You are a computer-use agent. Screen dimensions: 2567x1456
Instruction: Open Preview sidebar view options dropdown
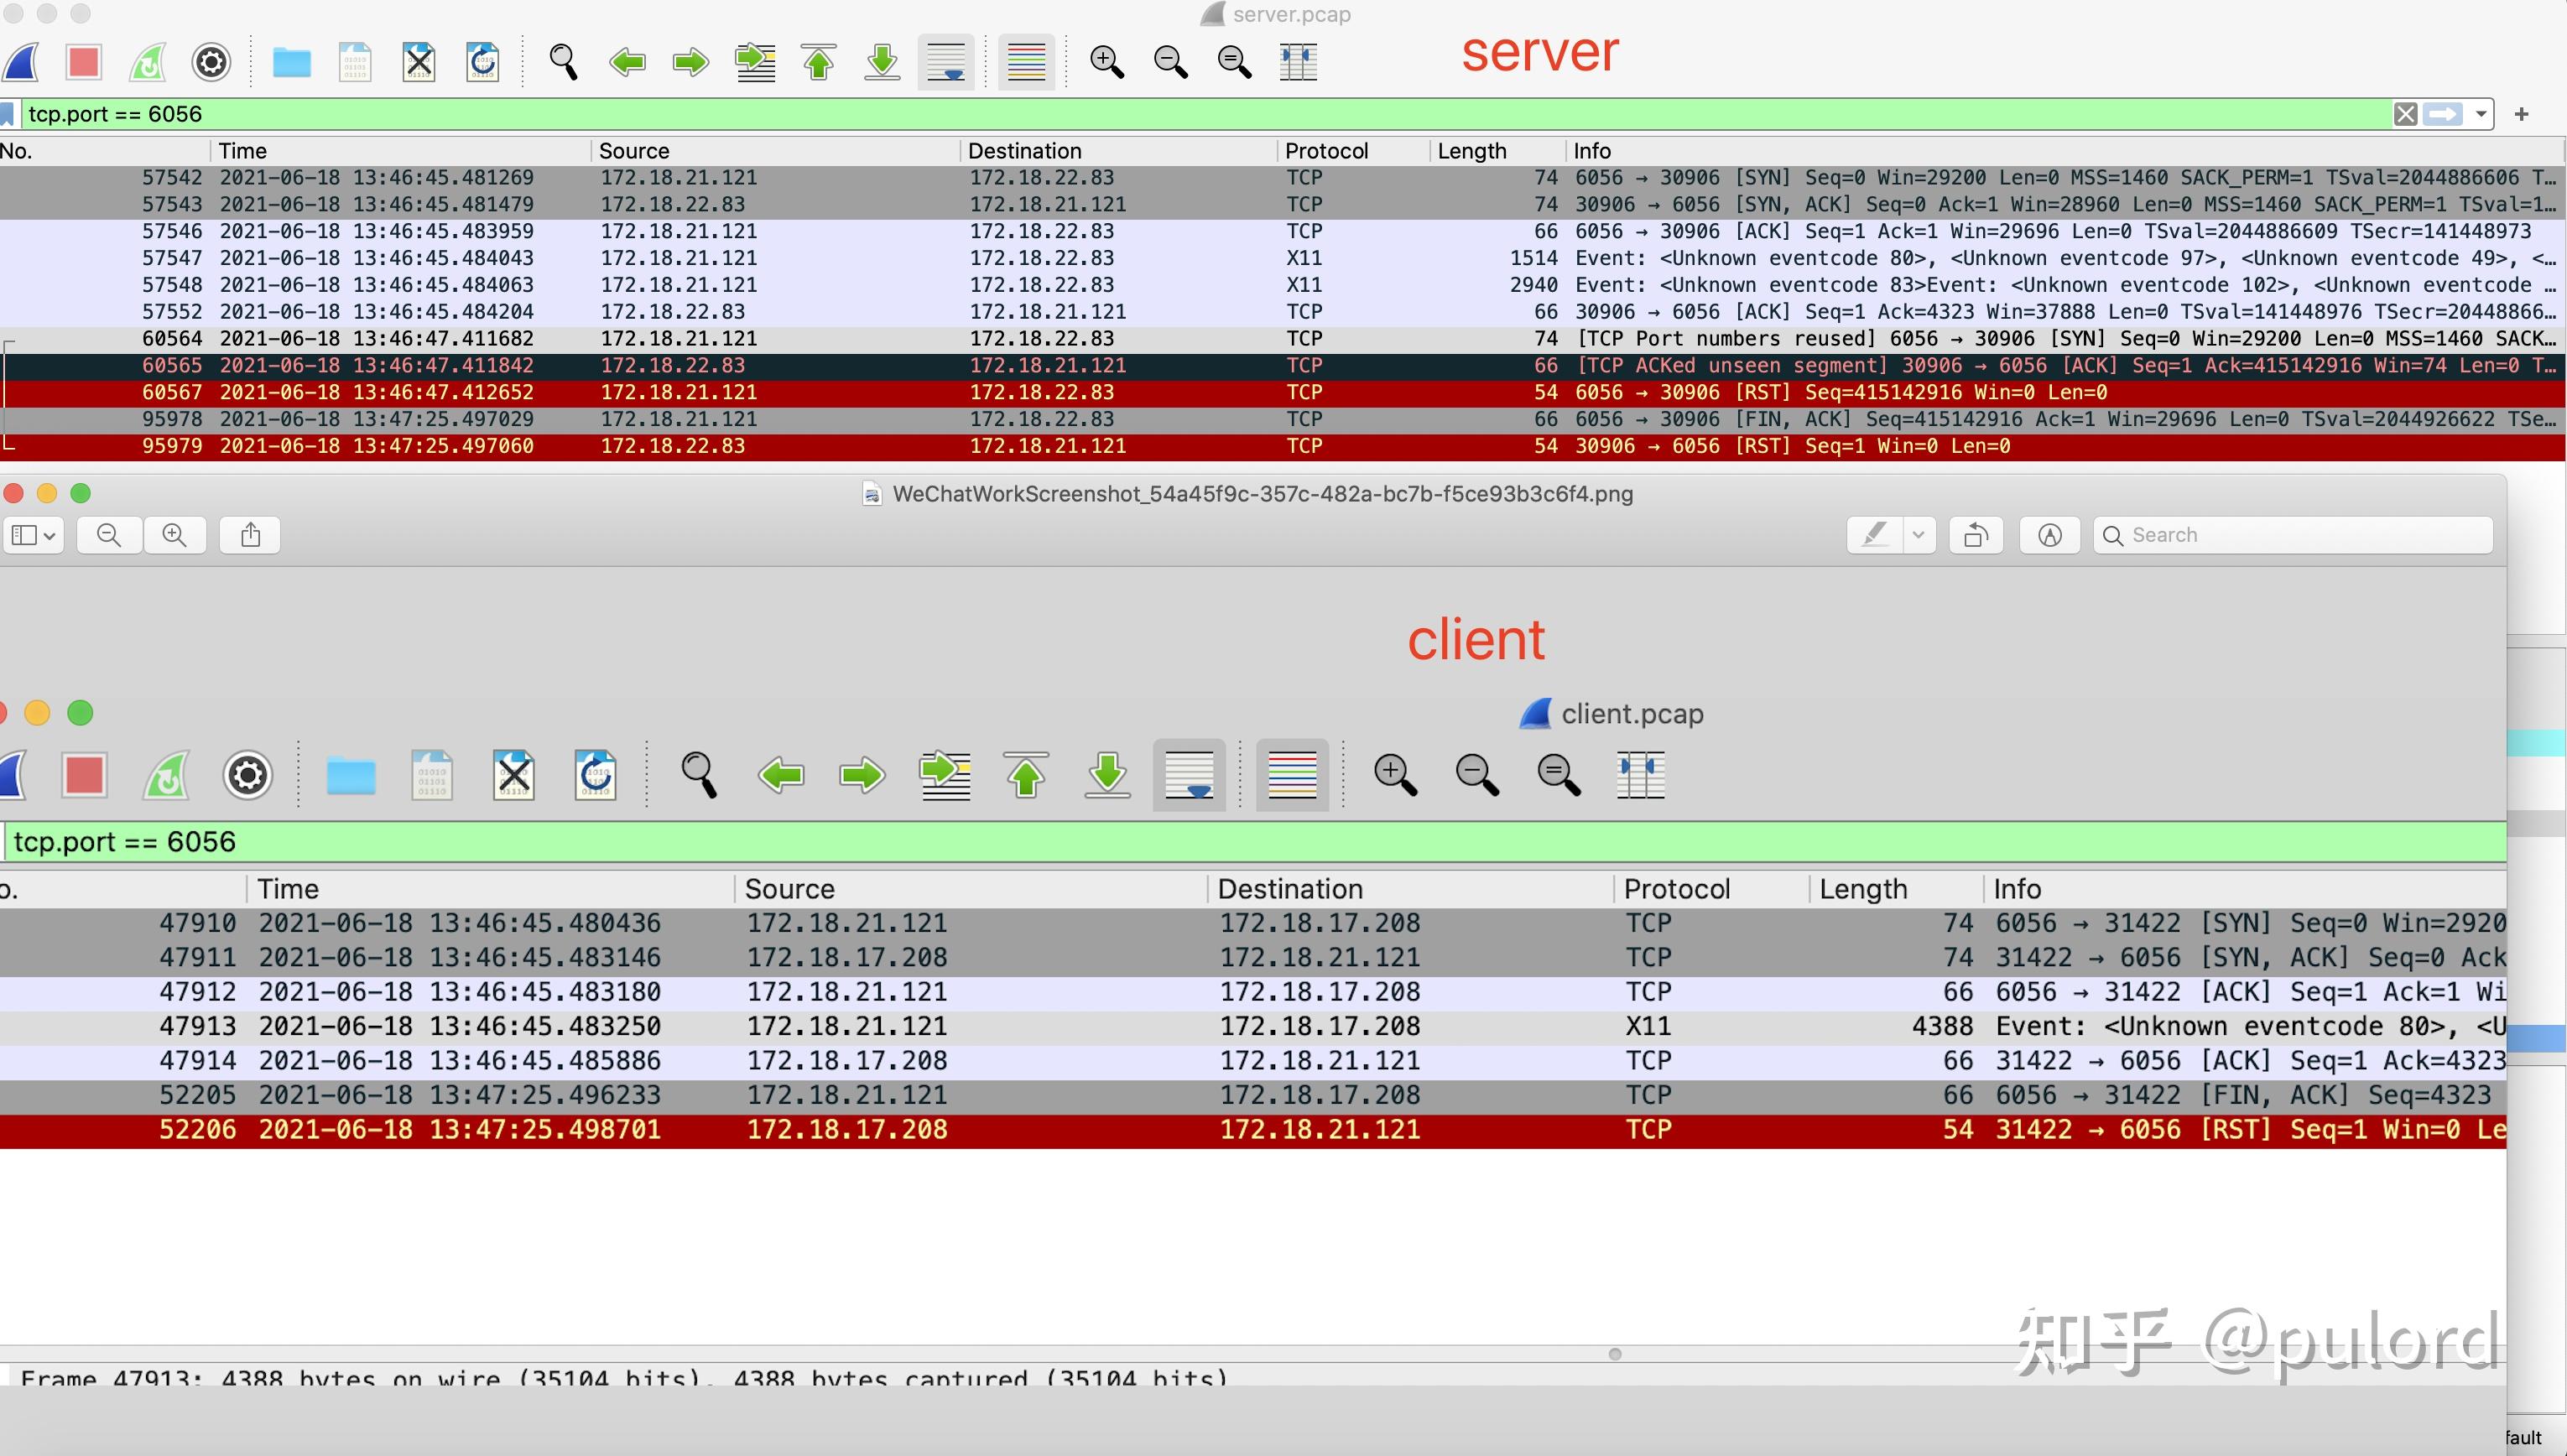33,535
